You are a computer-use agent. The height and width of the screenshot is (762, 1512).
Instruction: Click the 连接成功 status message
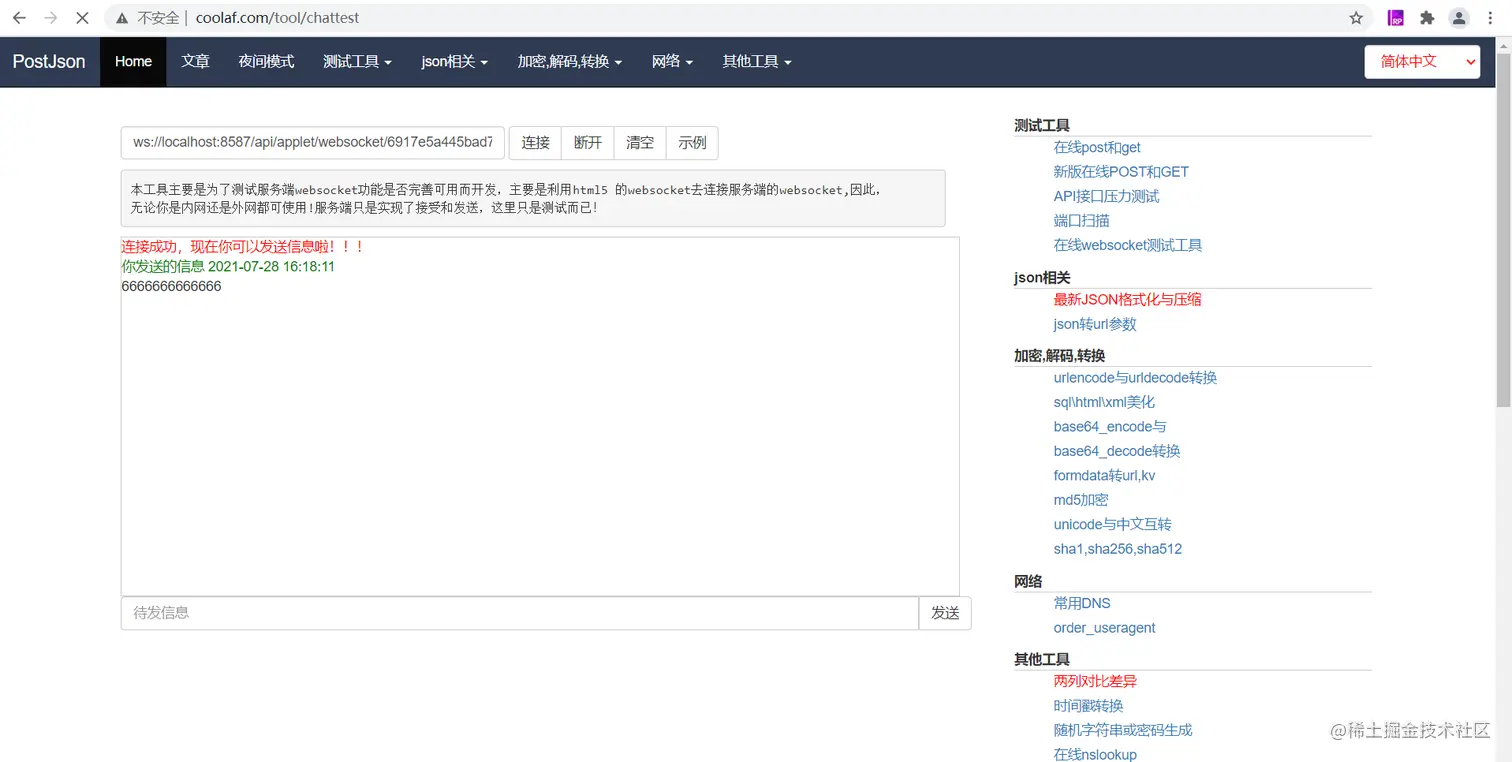pos(243,246)
